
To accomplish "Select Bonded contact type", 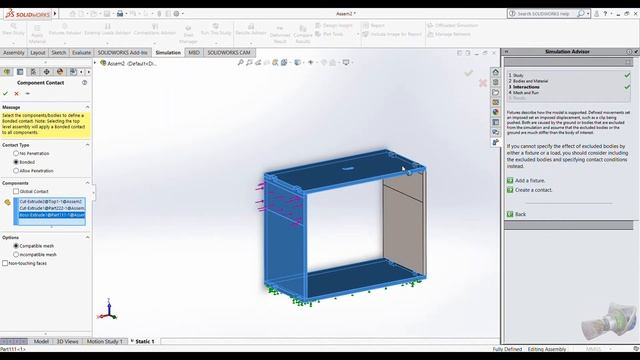I will tap(16, 162).
